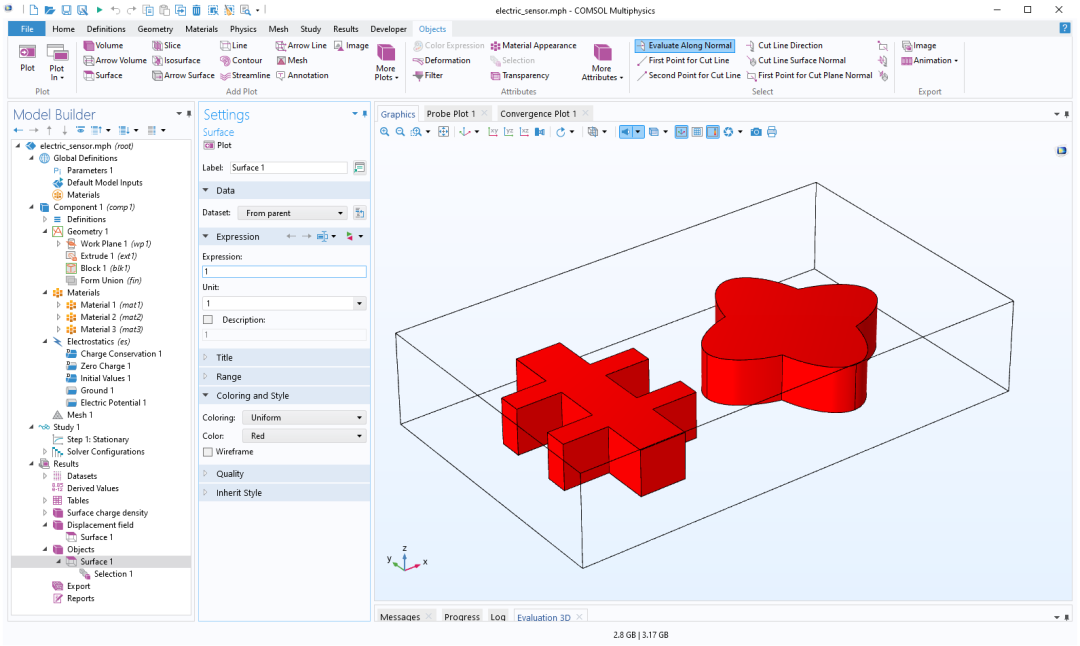This screenshot has height=646, width=1080.
Task: Add a Mesh plot from ribbon
Action: (292, 61)
